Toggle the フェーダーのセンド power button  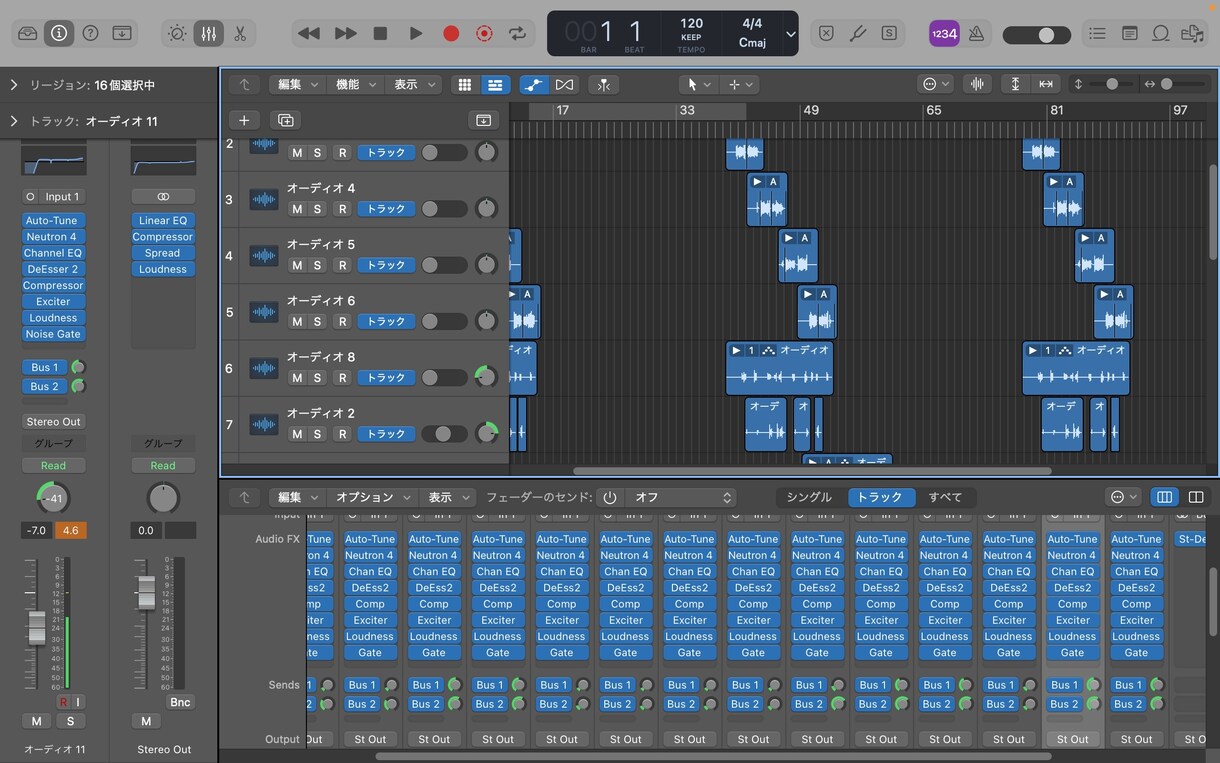pos(610,497)
